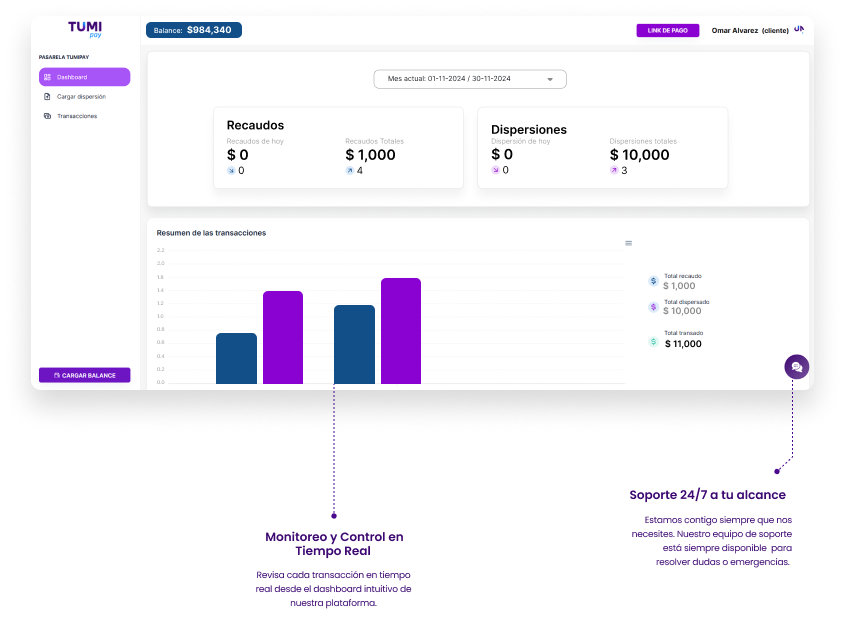Click the Total recaudo dollar icon
The height and width of the screenshot is (643, 845).
pos(653,281)
